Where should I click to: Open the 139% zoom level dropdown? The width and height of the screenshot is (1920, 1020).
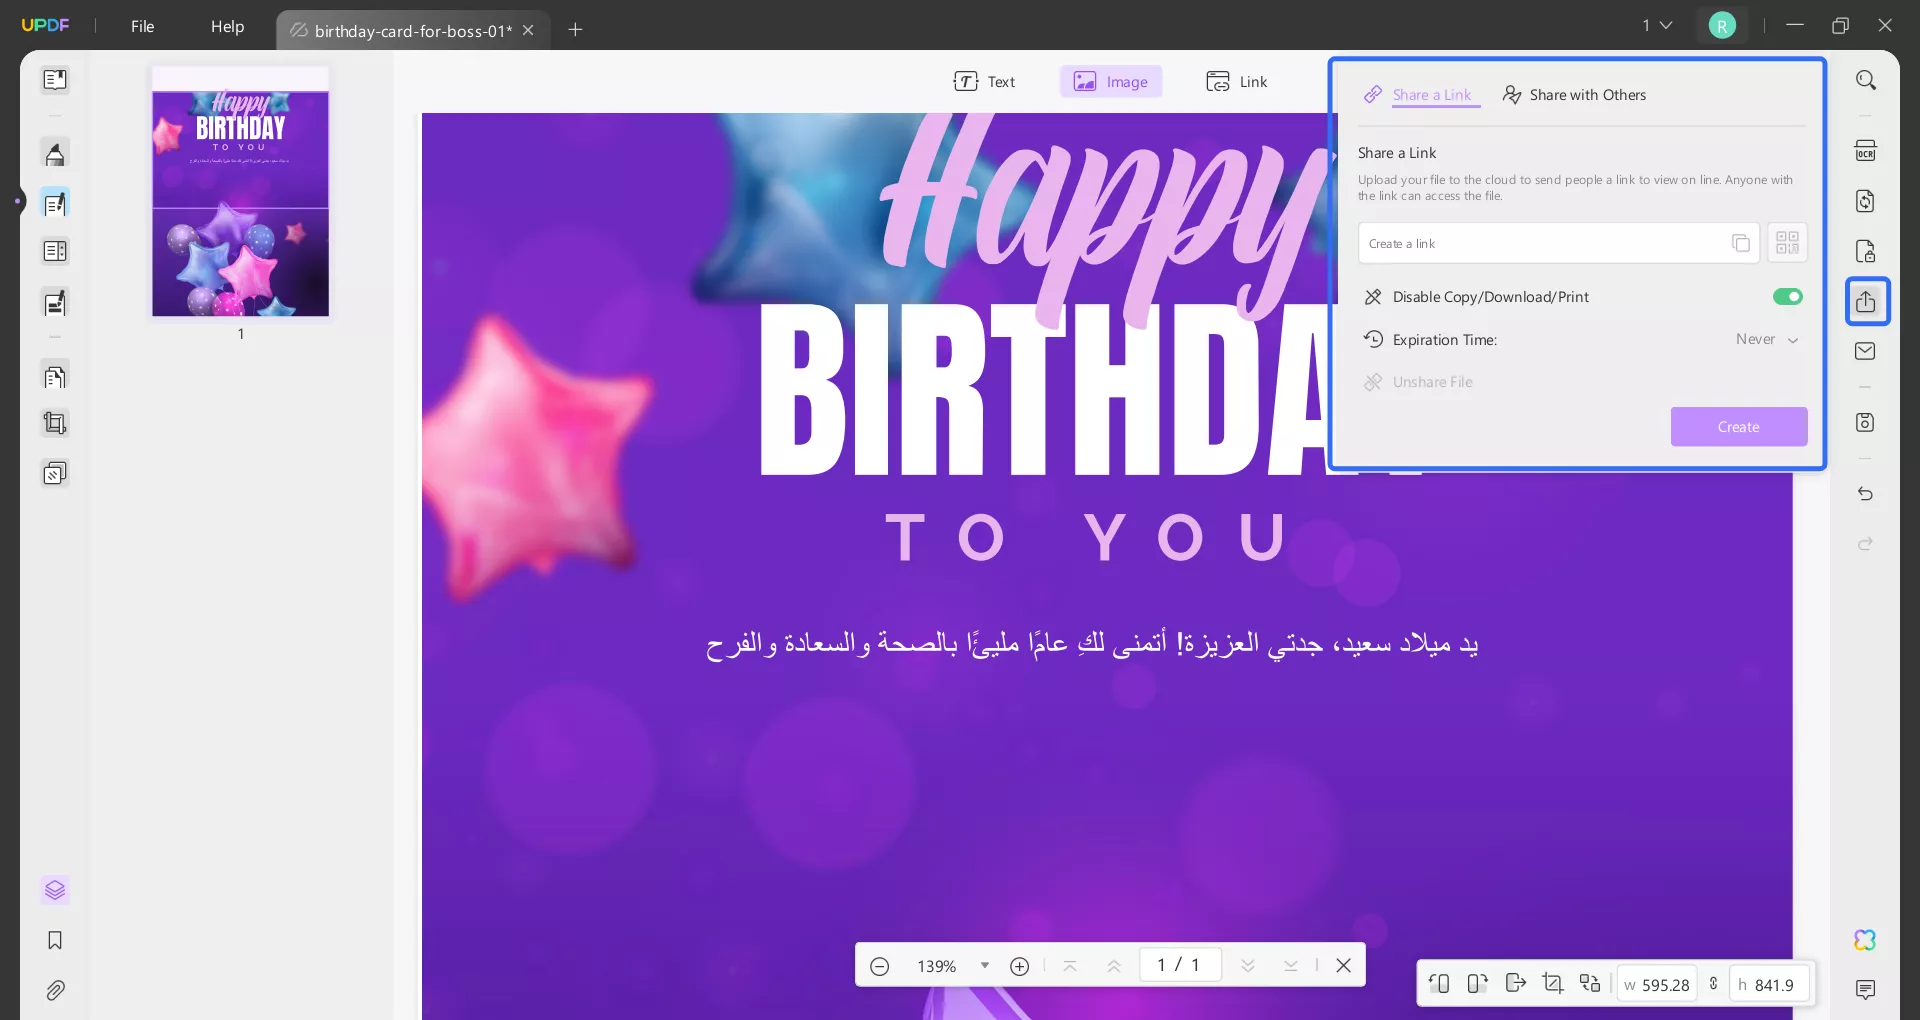[x=984, y=965]
